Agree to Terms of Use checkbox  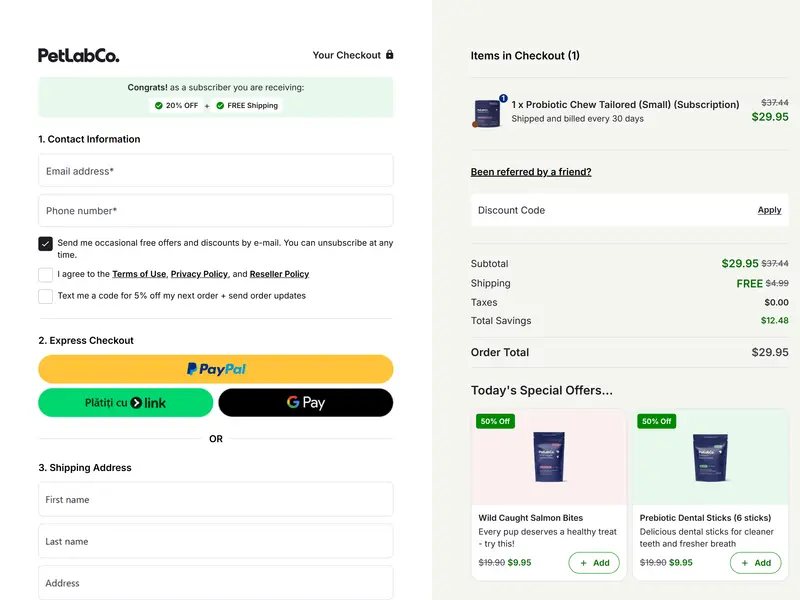[46, 274]
